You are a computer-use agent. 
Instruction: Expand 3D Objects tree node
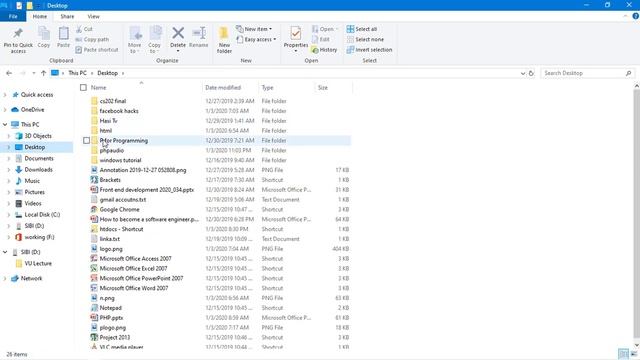9,136
